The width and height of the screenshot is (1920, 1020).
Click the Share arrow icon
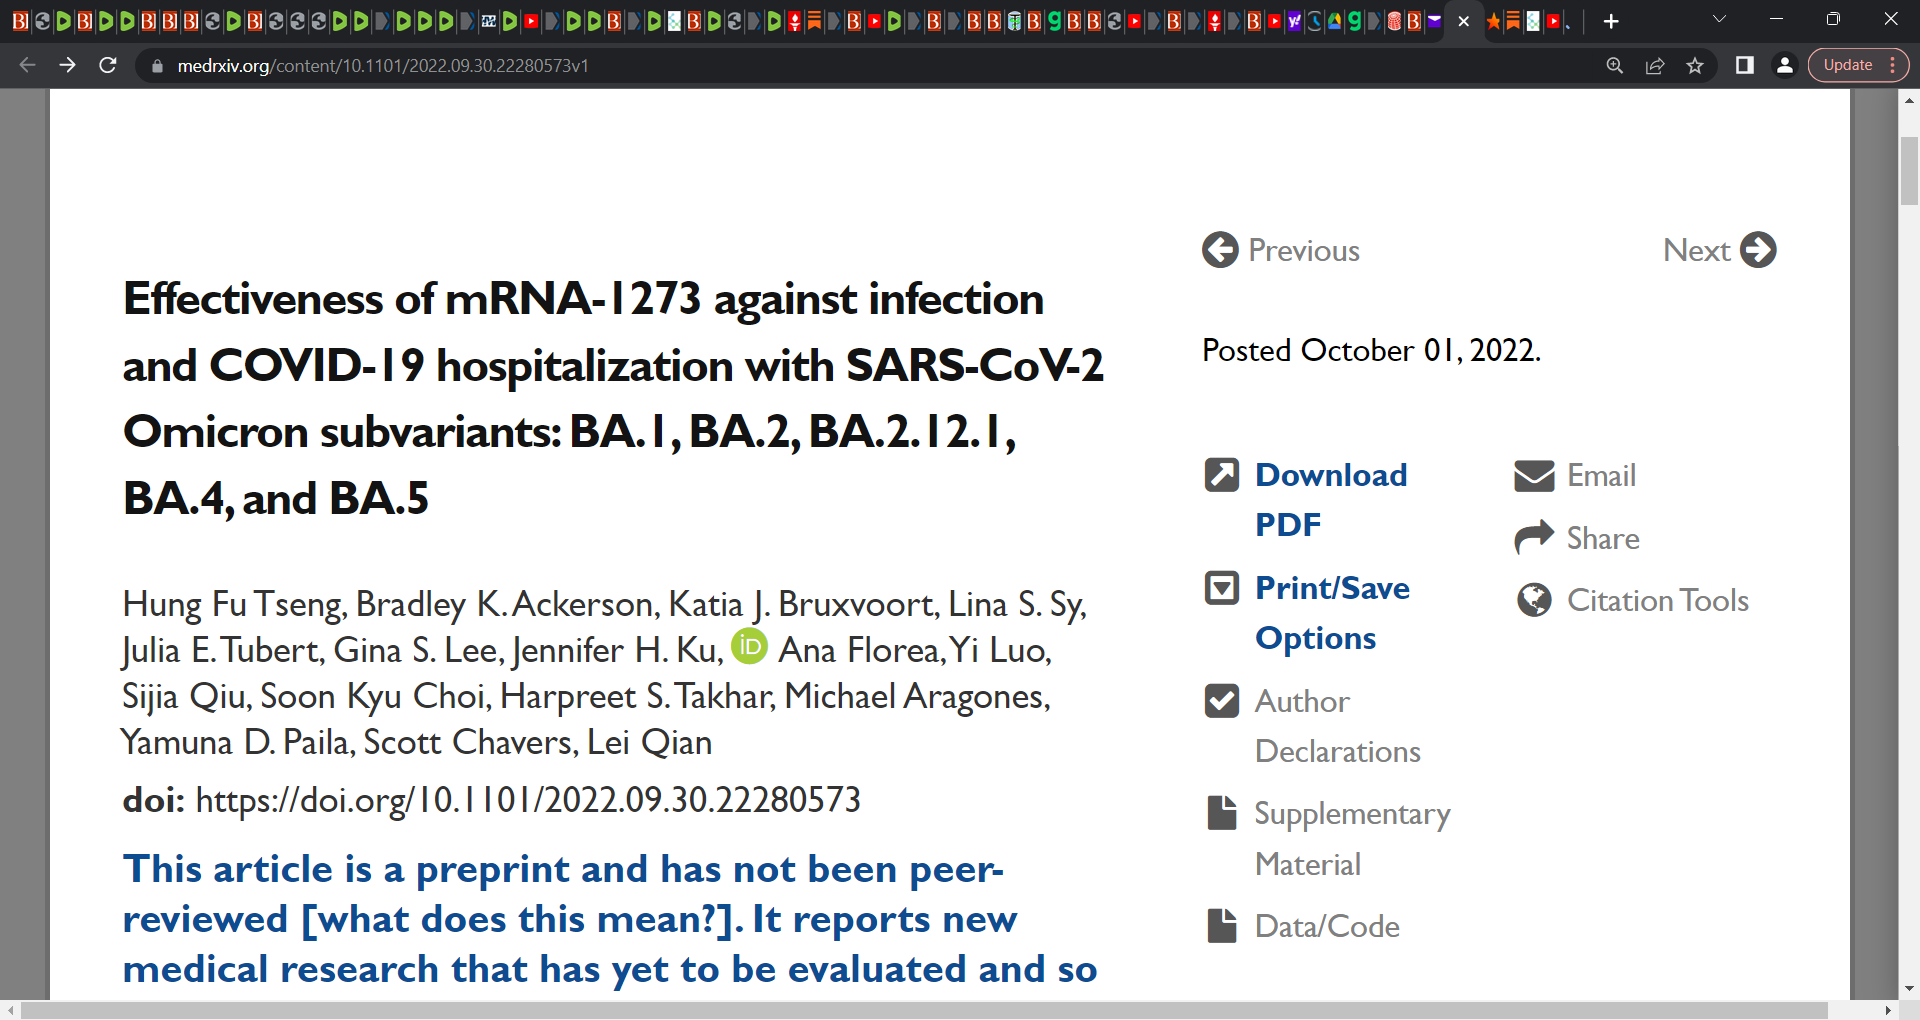[1534, 538]
